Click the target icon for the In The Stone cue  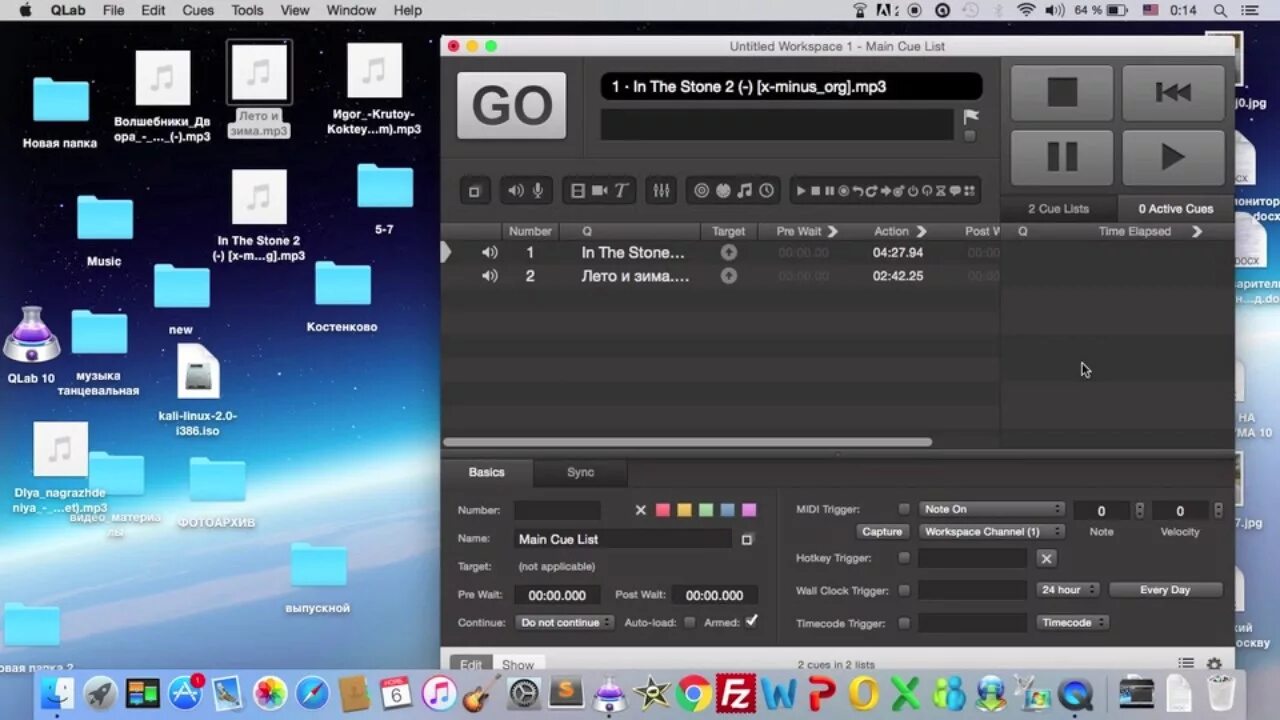[x=729, y=253]
